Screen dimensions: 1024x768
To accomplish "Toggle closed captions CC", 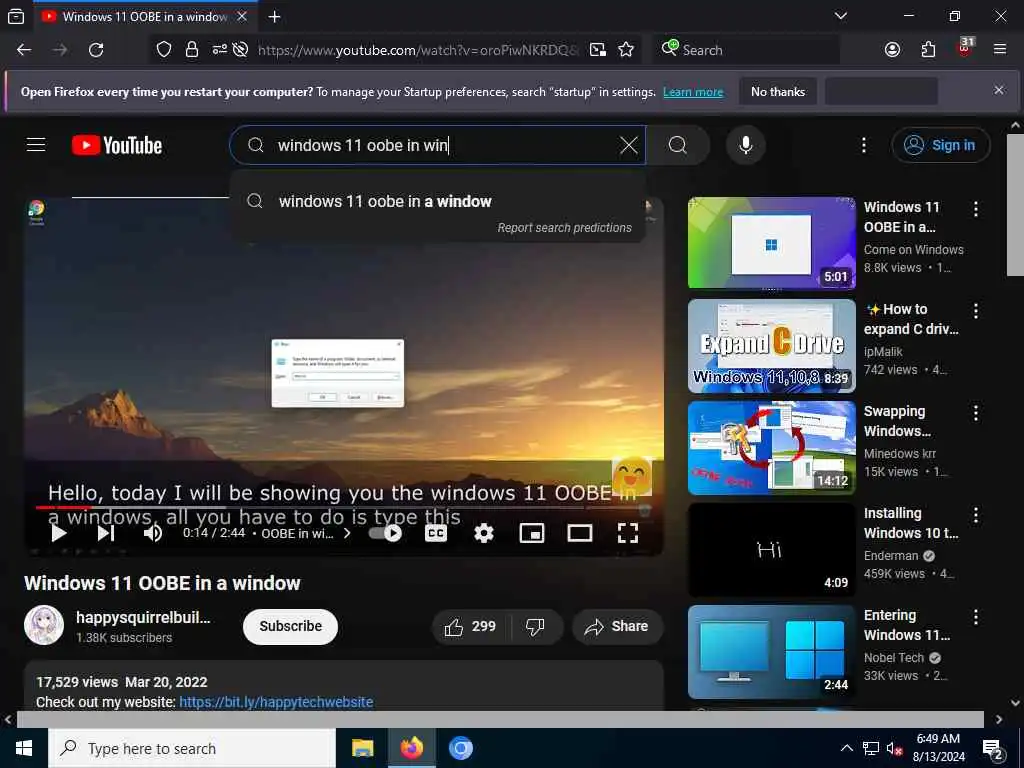I will [x=436, y=533].
